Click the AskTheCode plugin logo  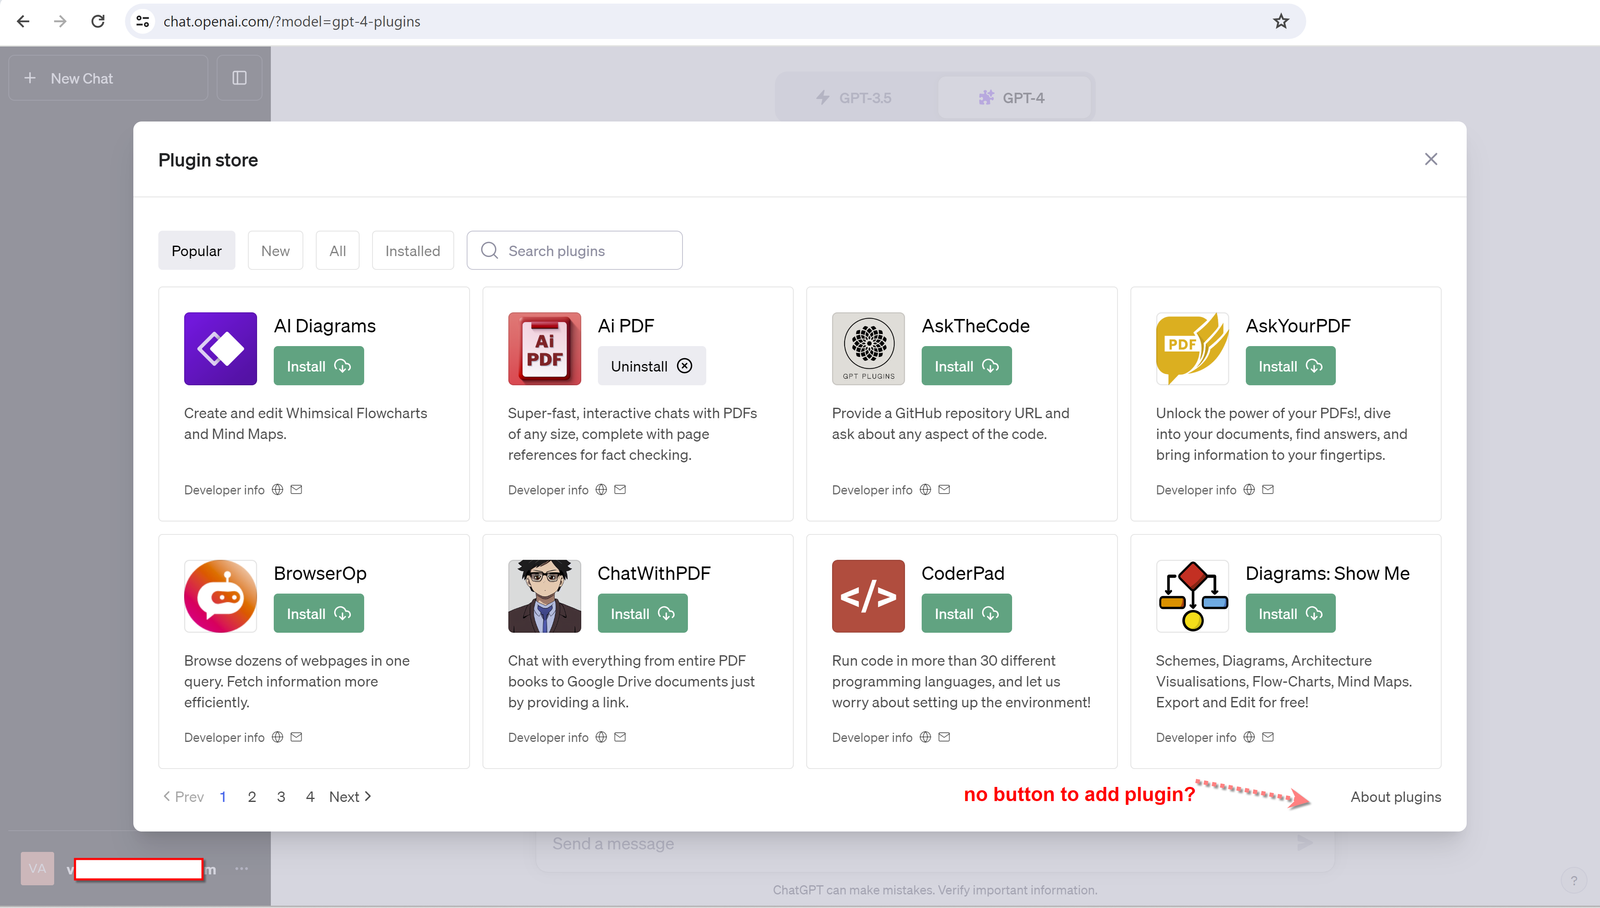pos(868,349)
